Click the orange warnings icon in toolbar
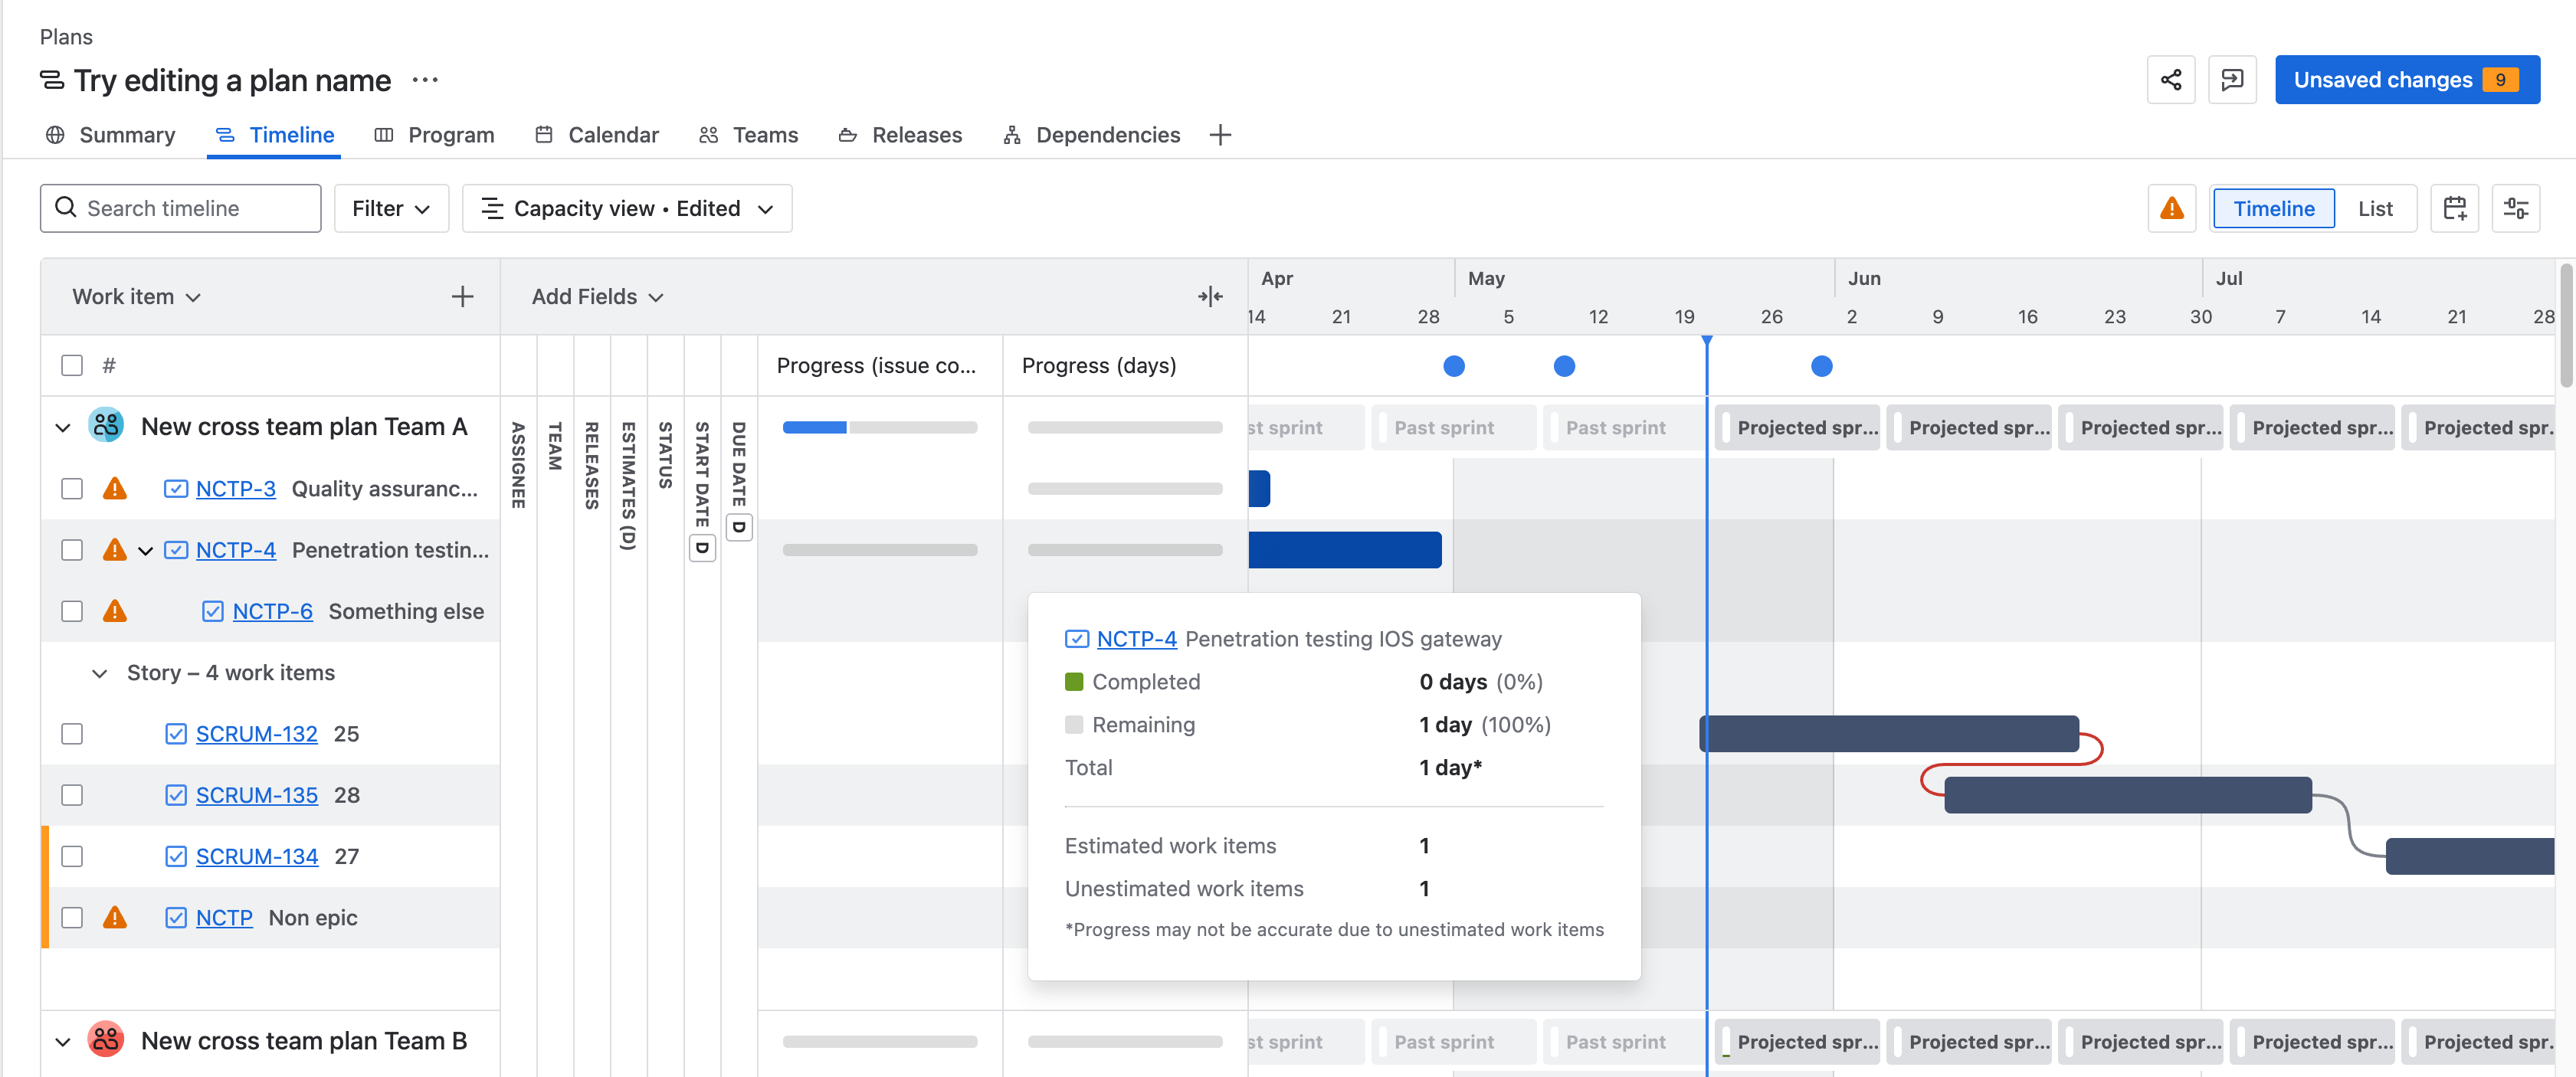Viewport: 2576px width, 1077px height. click(2171, 208)
